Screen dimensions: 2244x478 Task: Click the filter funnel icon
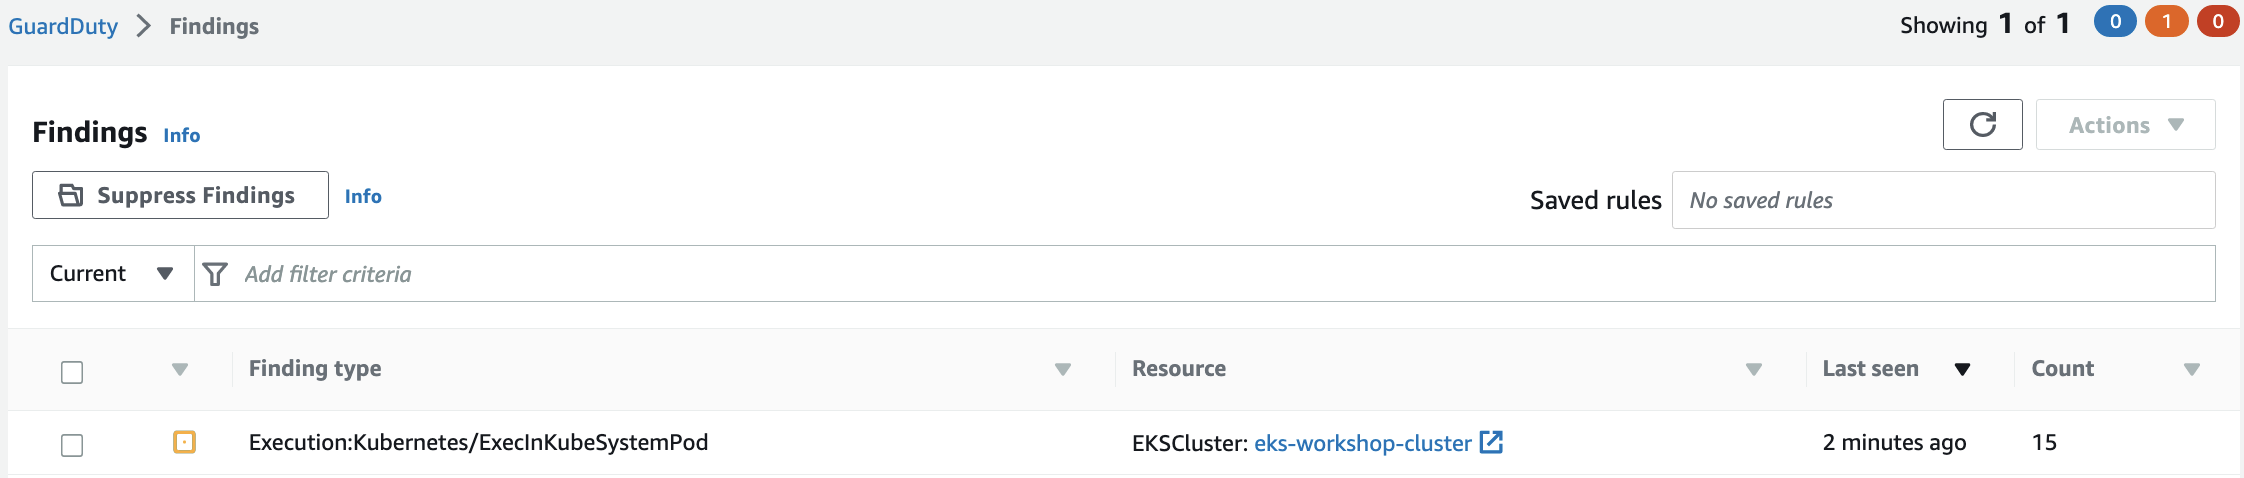[x=215, y=274]
